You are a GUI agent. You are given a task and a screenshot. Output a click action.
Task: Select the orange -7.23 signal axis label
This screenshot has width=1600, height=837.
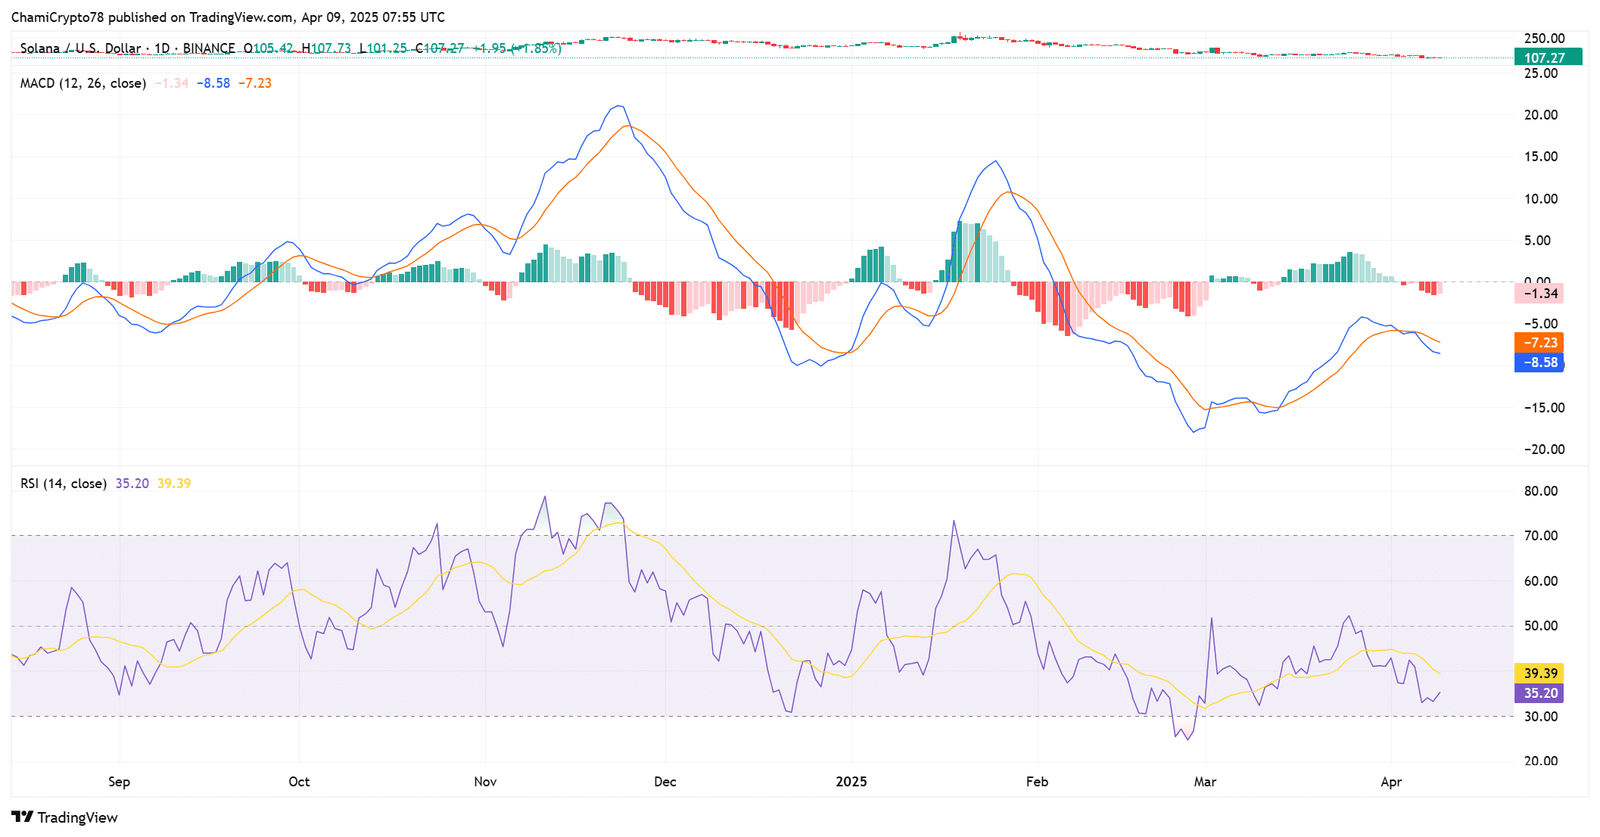[x=1540, y=343]
